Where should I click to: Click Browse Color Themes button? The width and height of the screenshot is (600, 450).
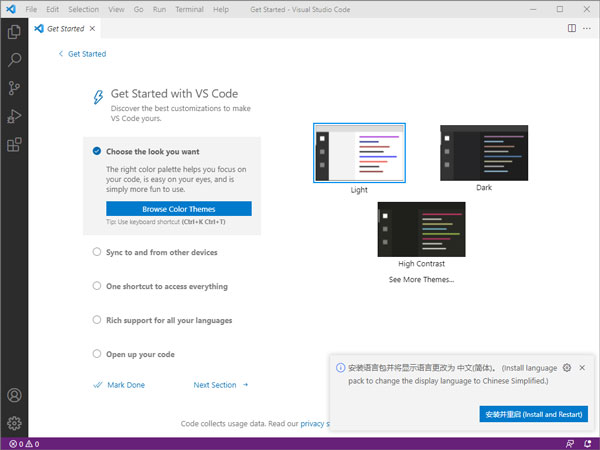coord(179,209)
